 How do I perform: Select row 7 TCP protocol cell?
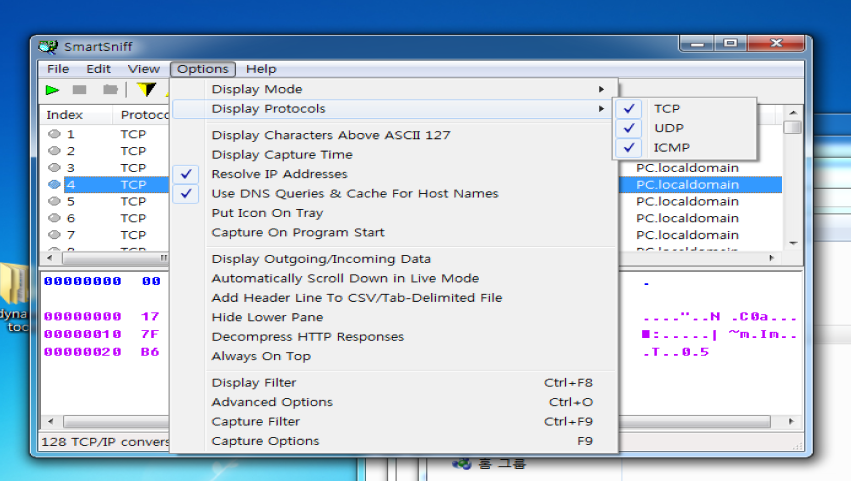click(x=133, y=235)
